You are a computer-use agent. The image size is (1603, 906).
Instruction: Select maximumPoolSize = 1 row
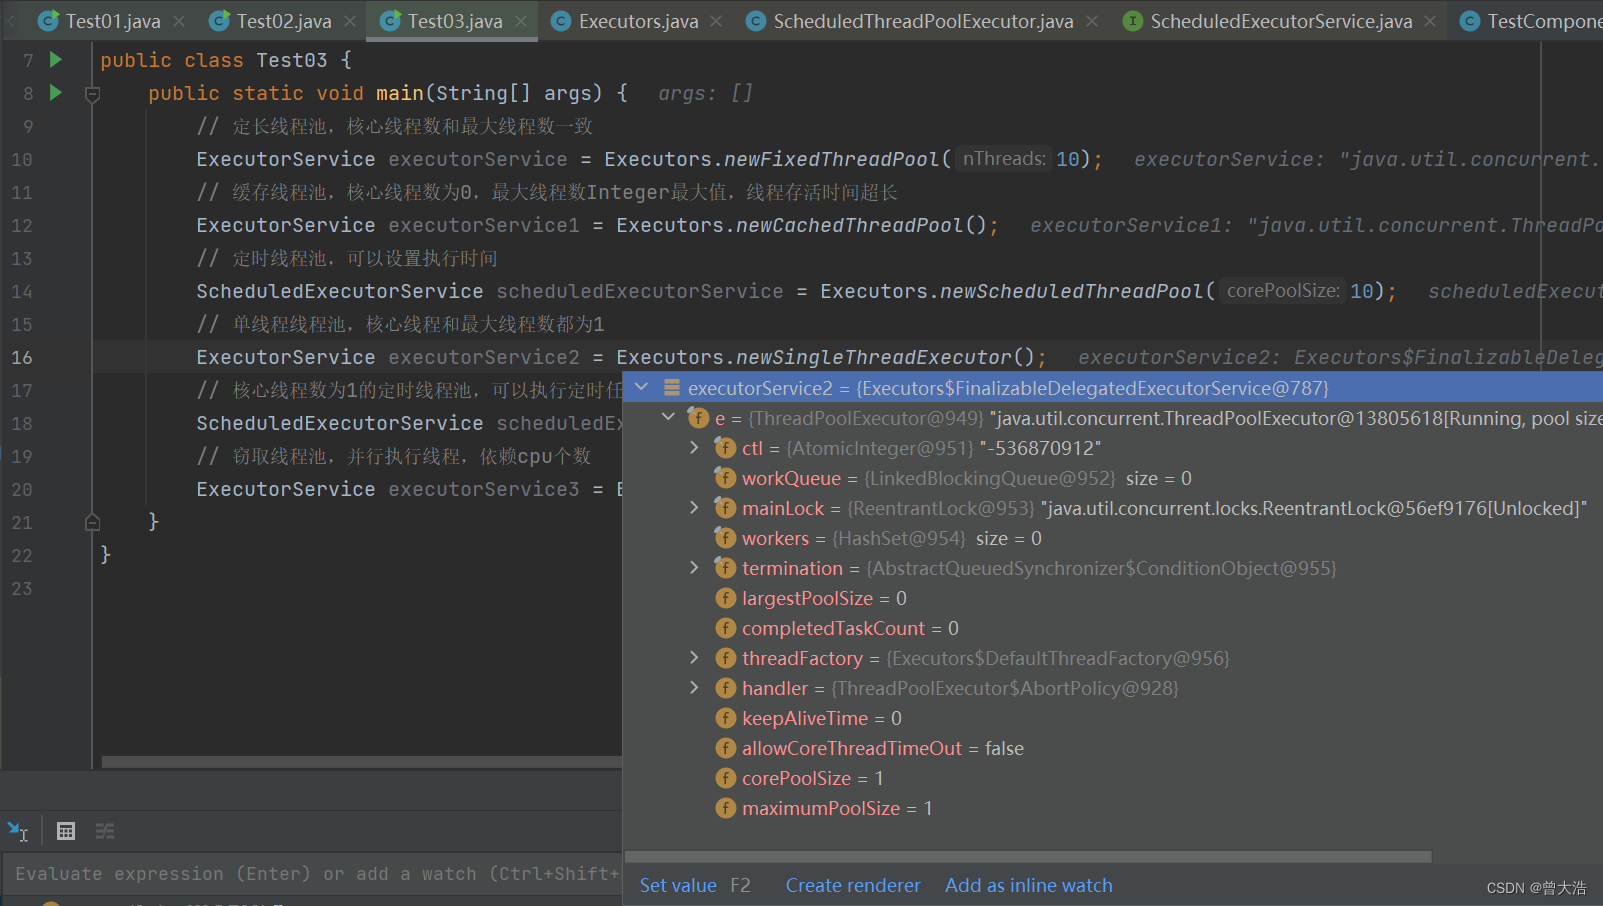tap(1112, 808)
